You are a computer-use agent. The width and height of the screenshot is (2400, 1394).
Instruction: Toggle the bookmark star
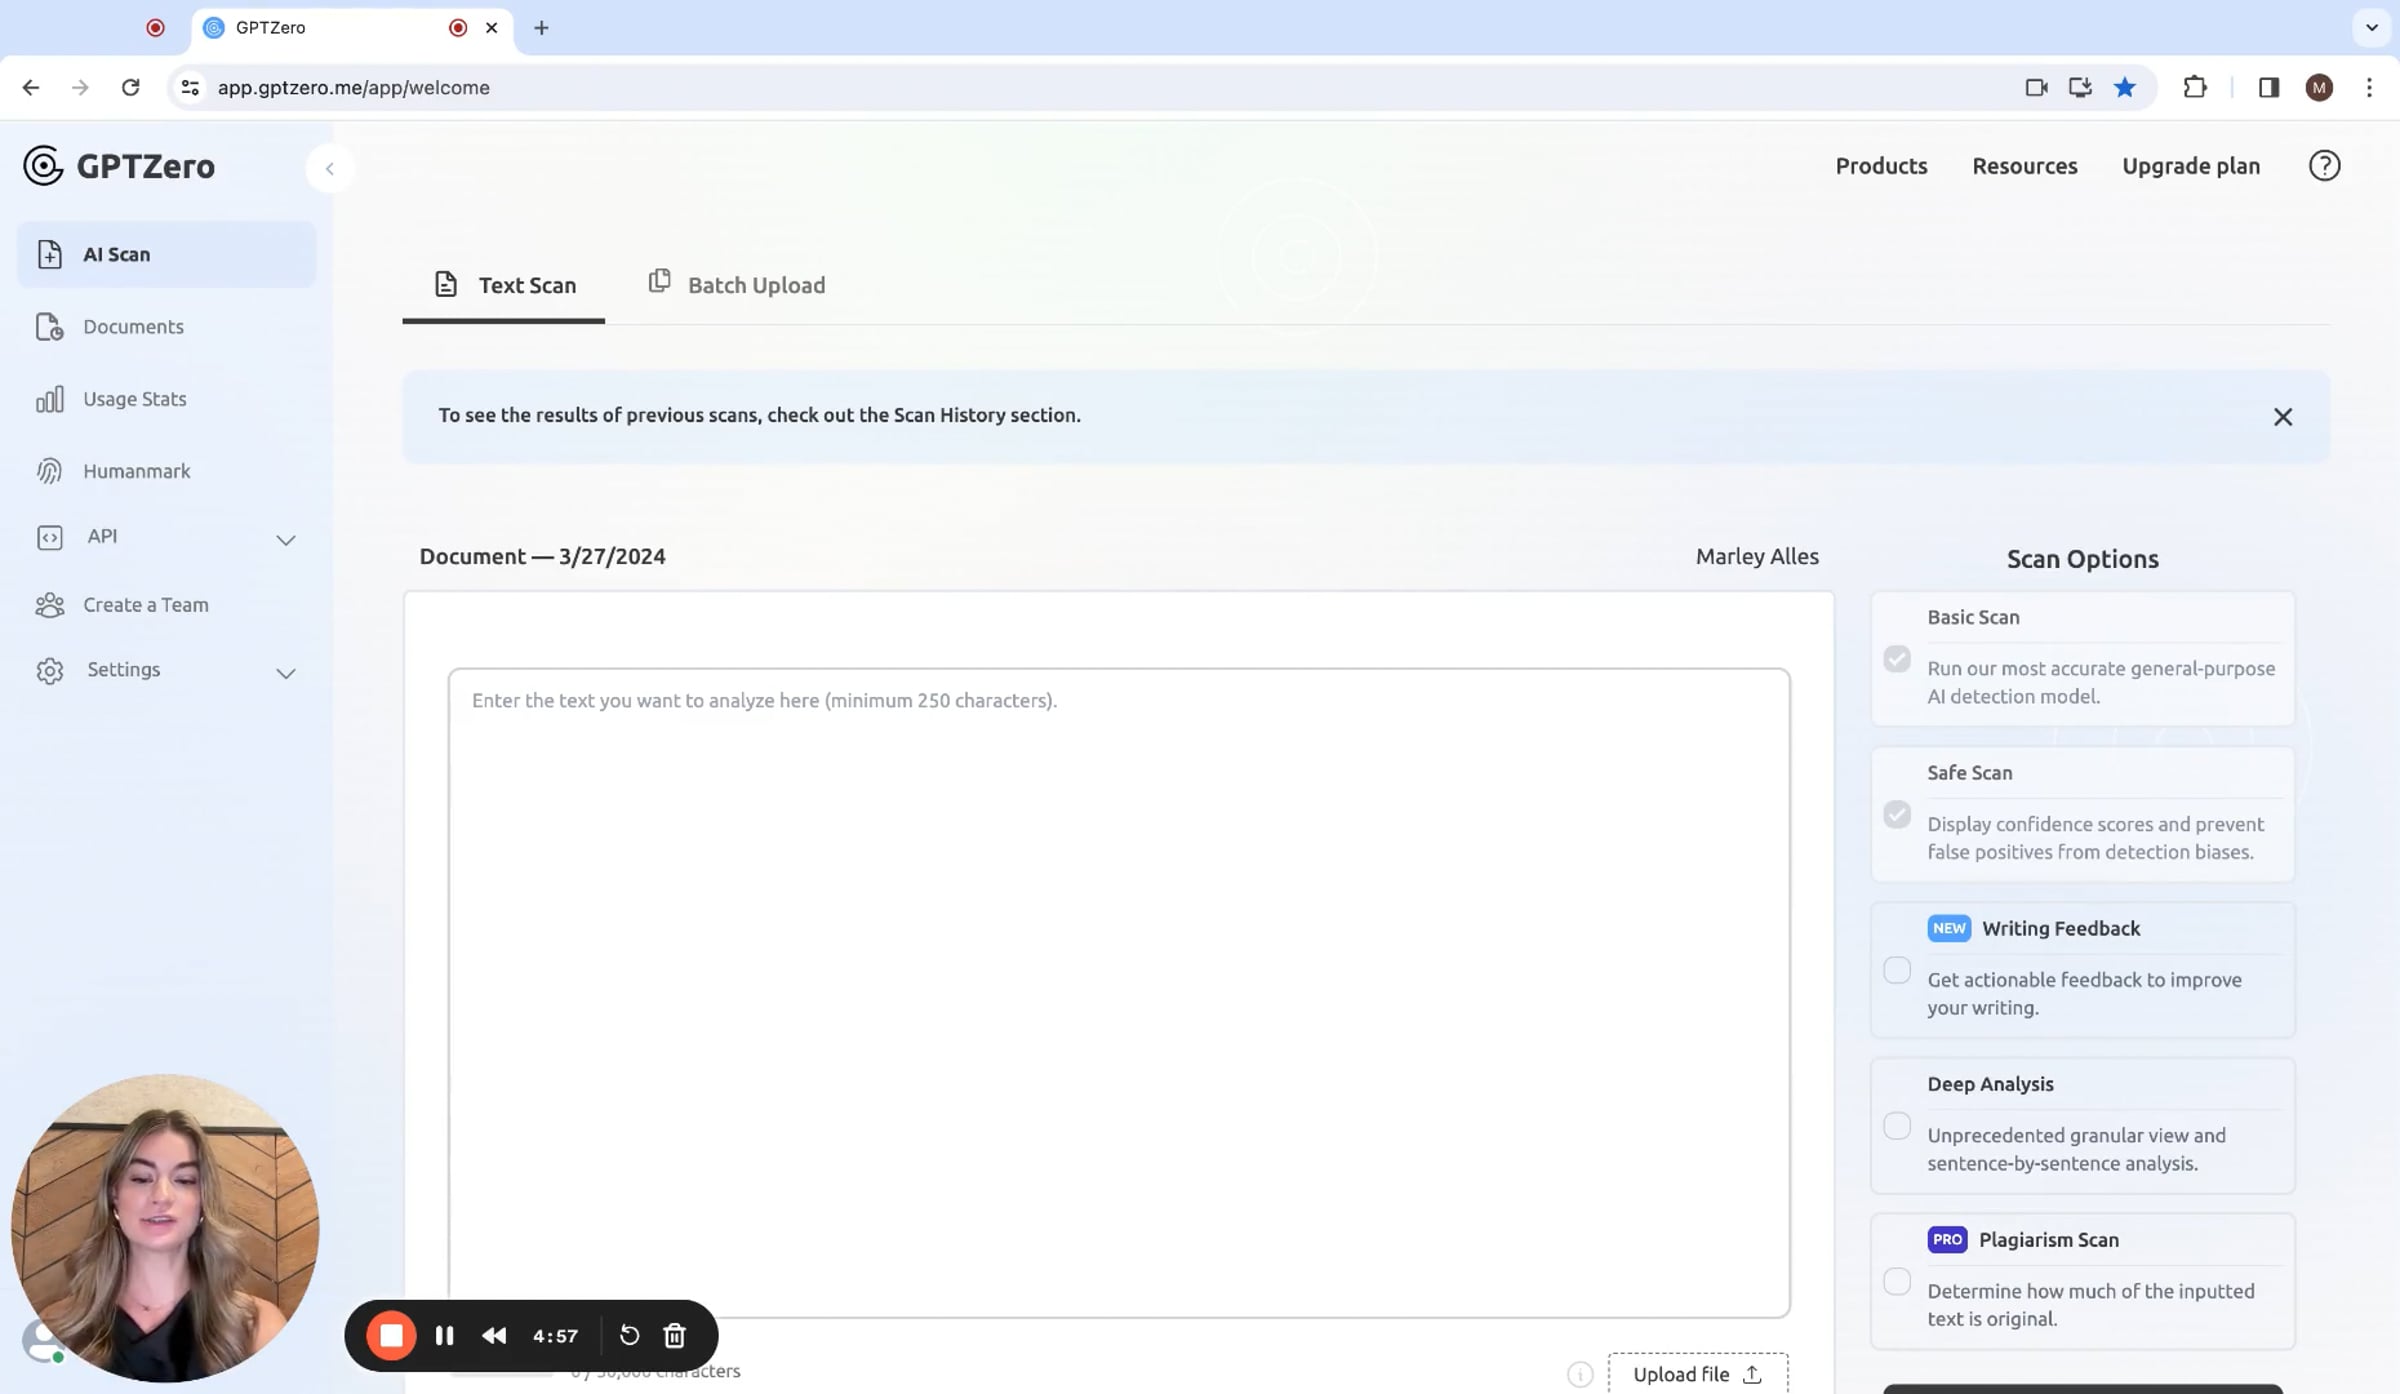point(2125,88)
